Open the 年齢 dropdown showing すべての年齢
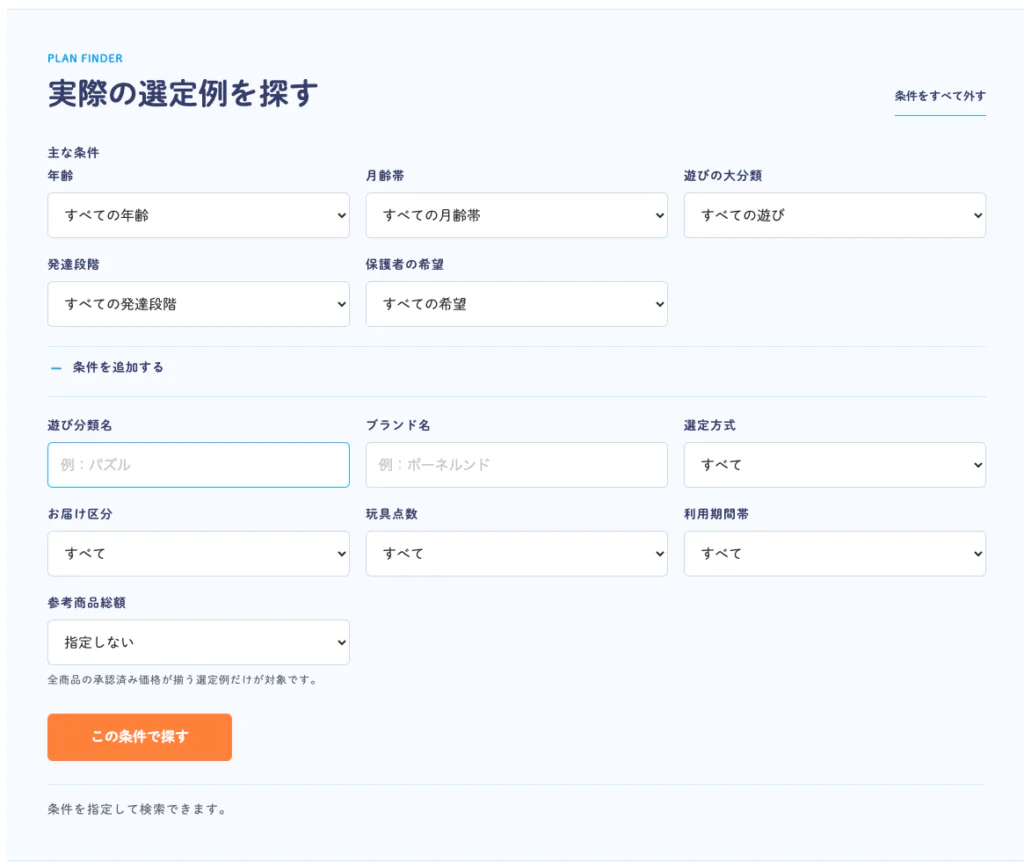Screen dimensions: 1024x863 [199, 215]
